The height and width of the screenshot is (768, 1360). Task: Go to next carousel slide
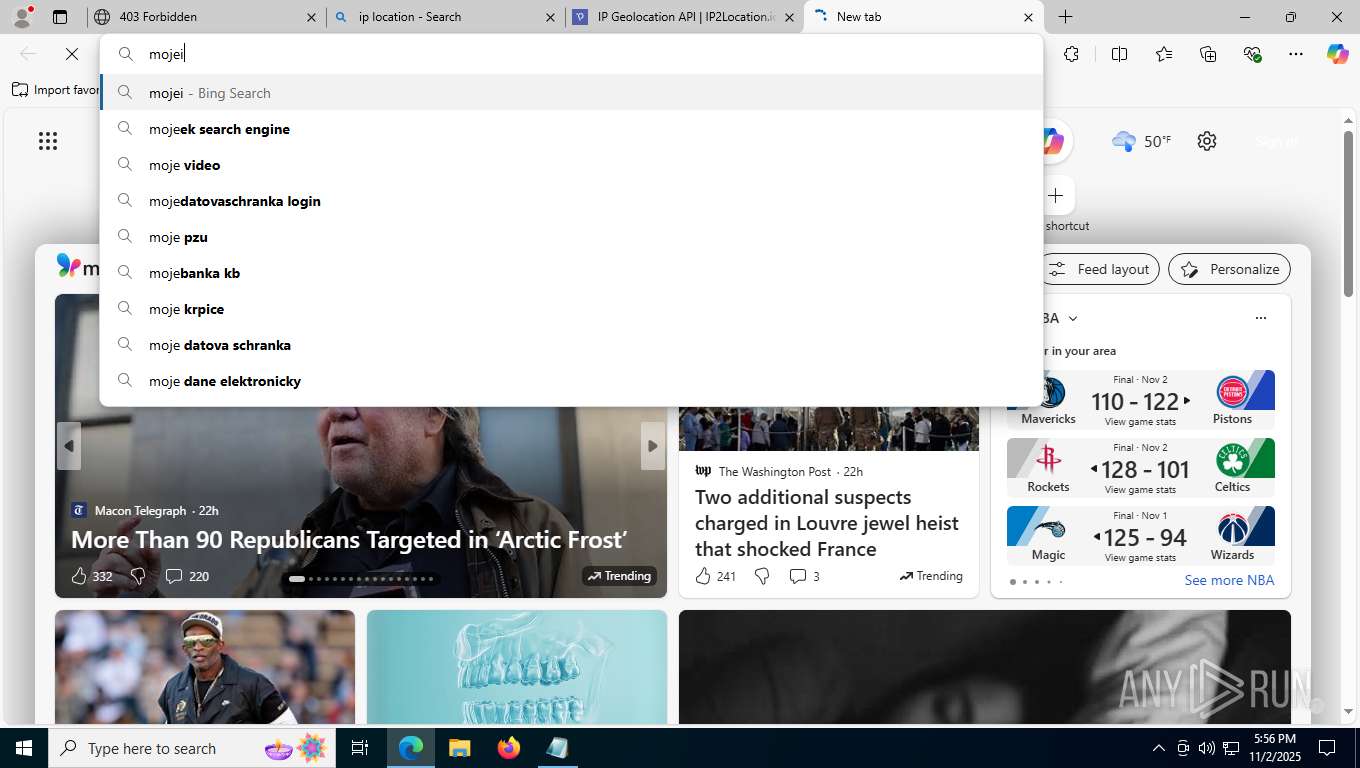coord(652,446)
